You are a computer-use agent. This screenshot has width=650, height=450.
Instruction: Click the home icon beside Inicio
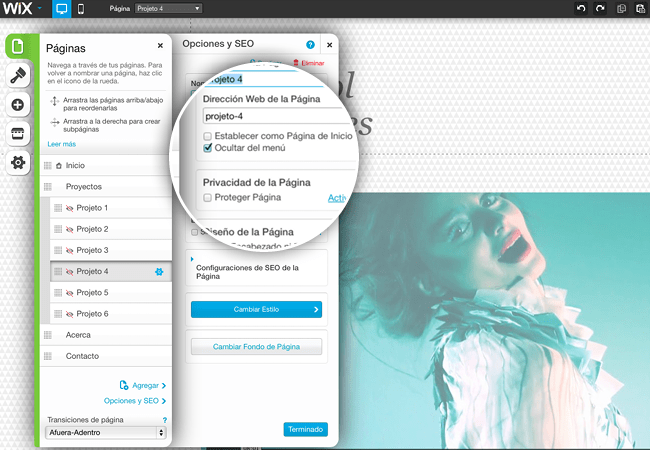[59, 166]
